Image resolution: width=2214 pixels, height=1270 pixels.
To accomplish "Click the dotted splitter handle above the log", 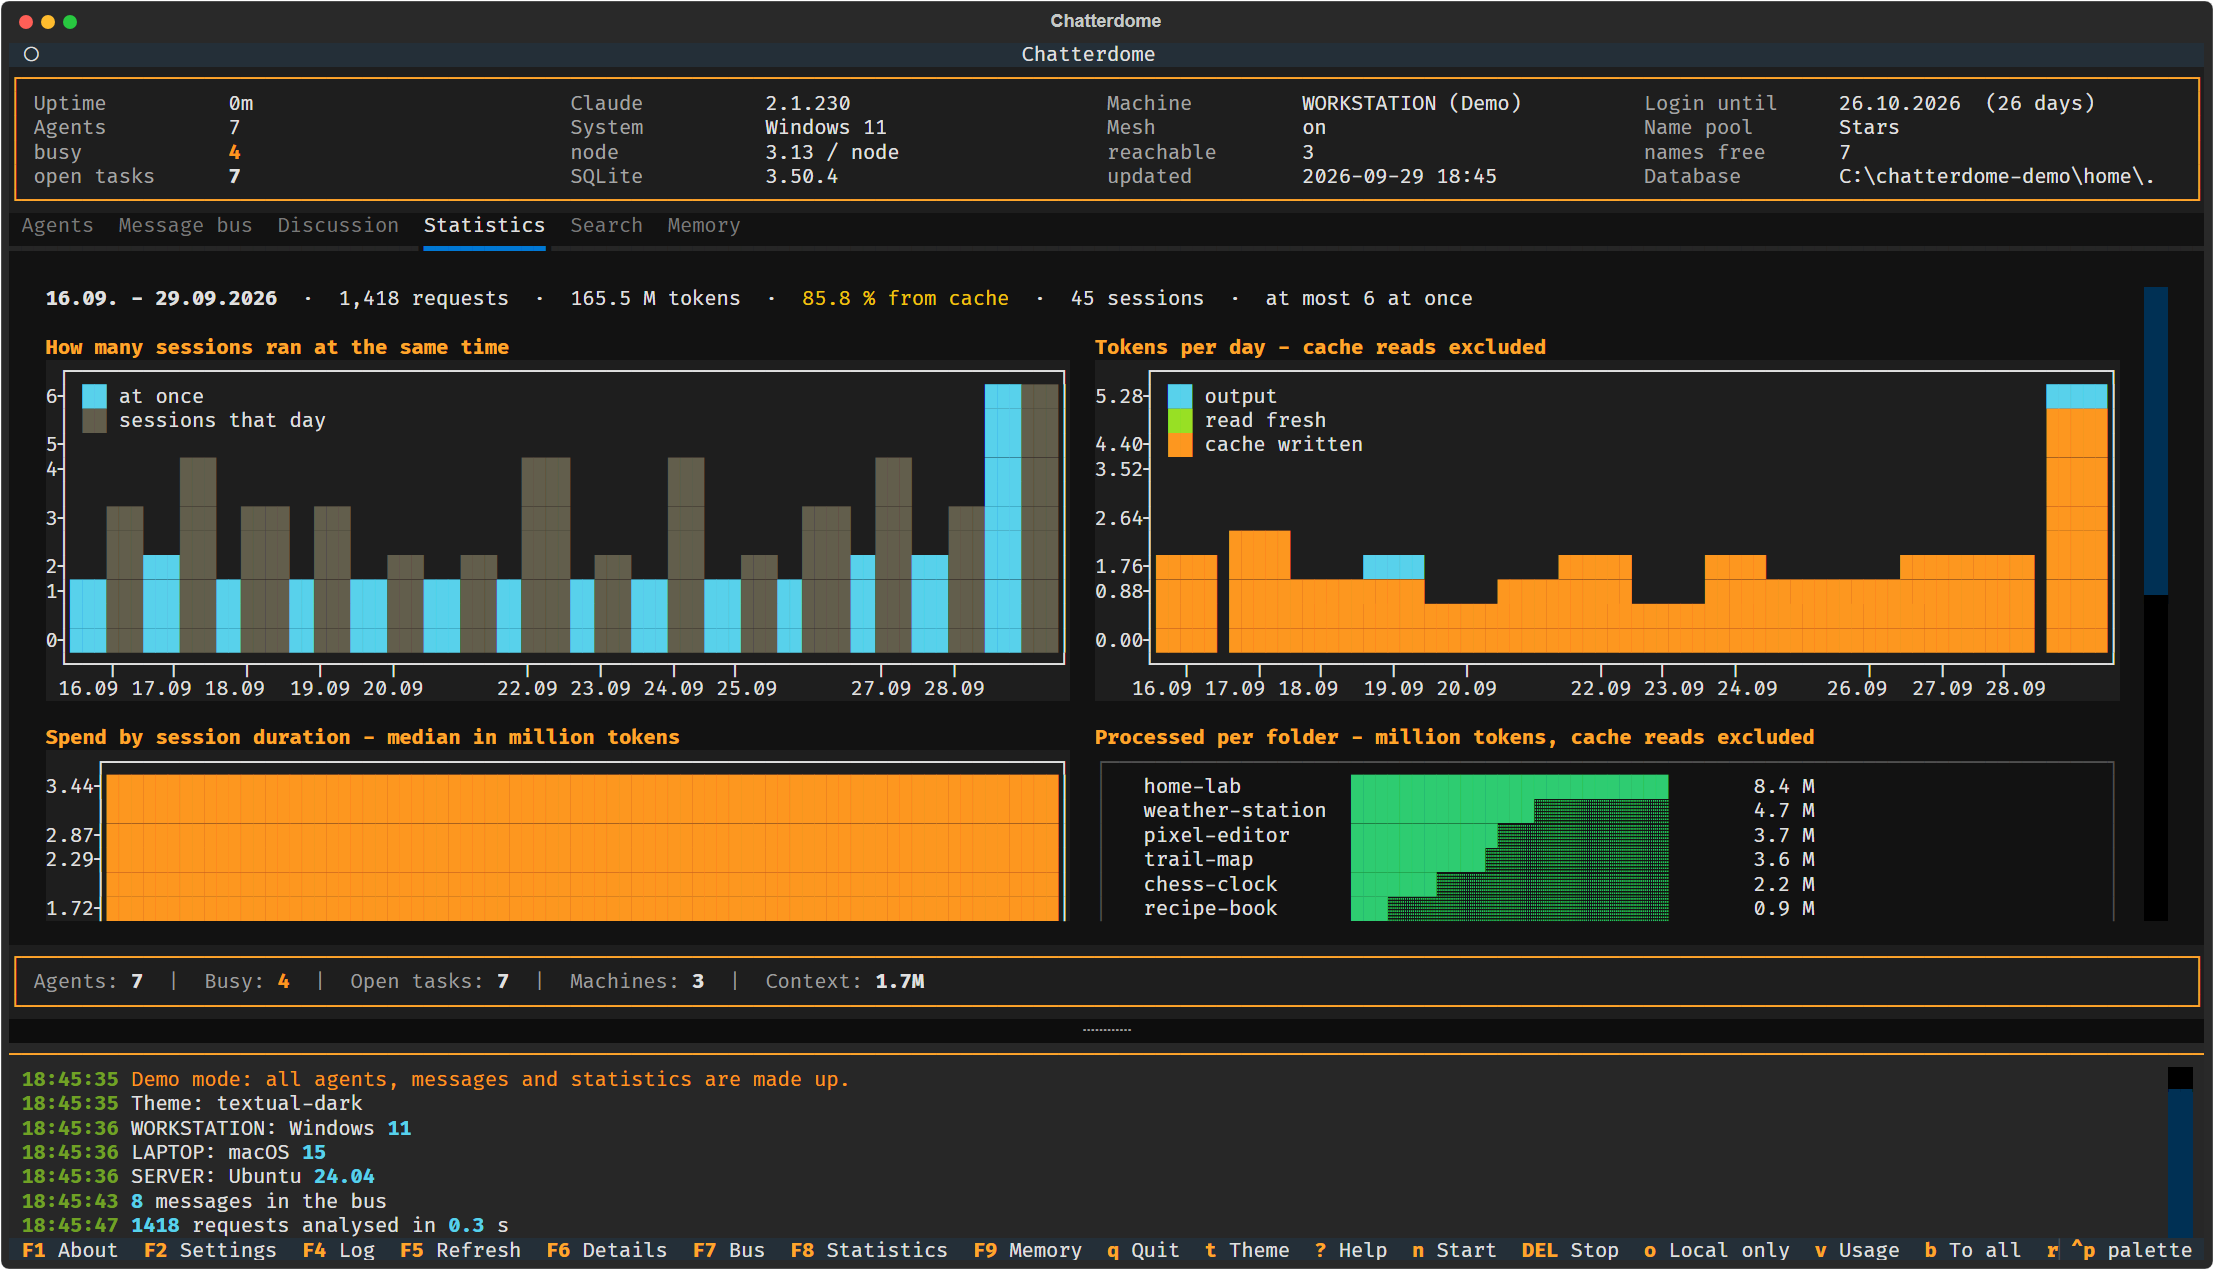I will coord(1107,1030).
